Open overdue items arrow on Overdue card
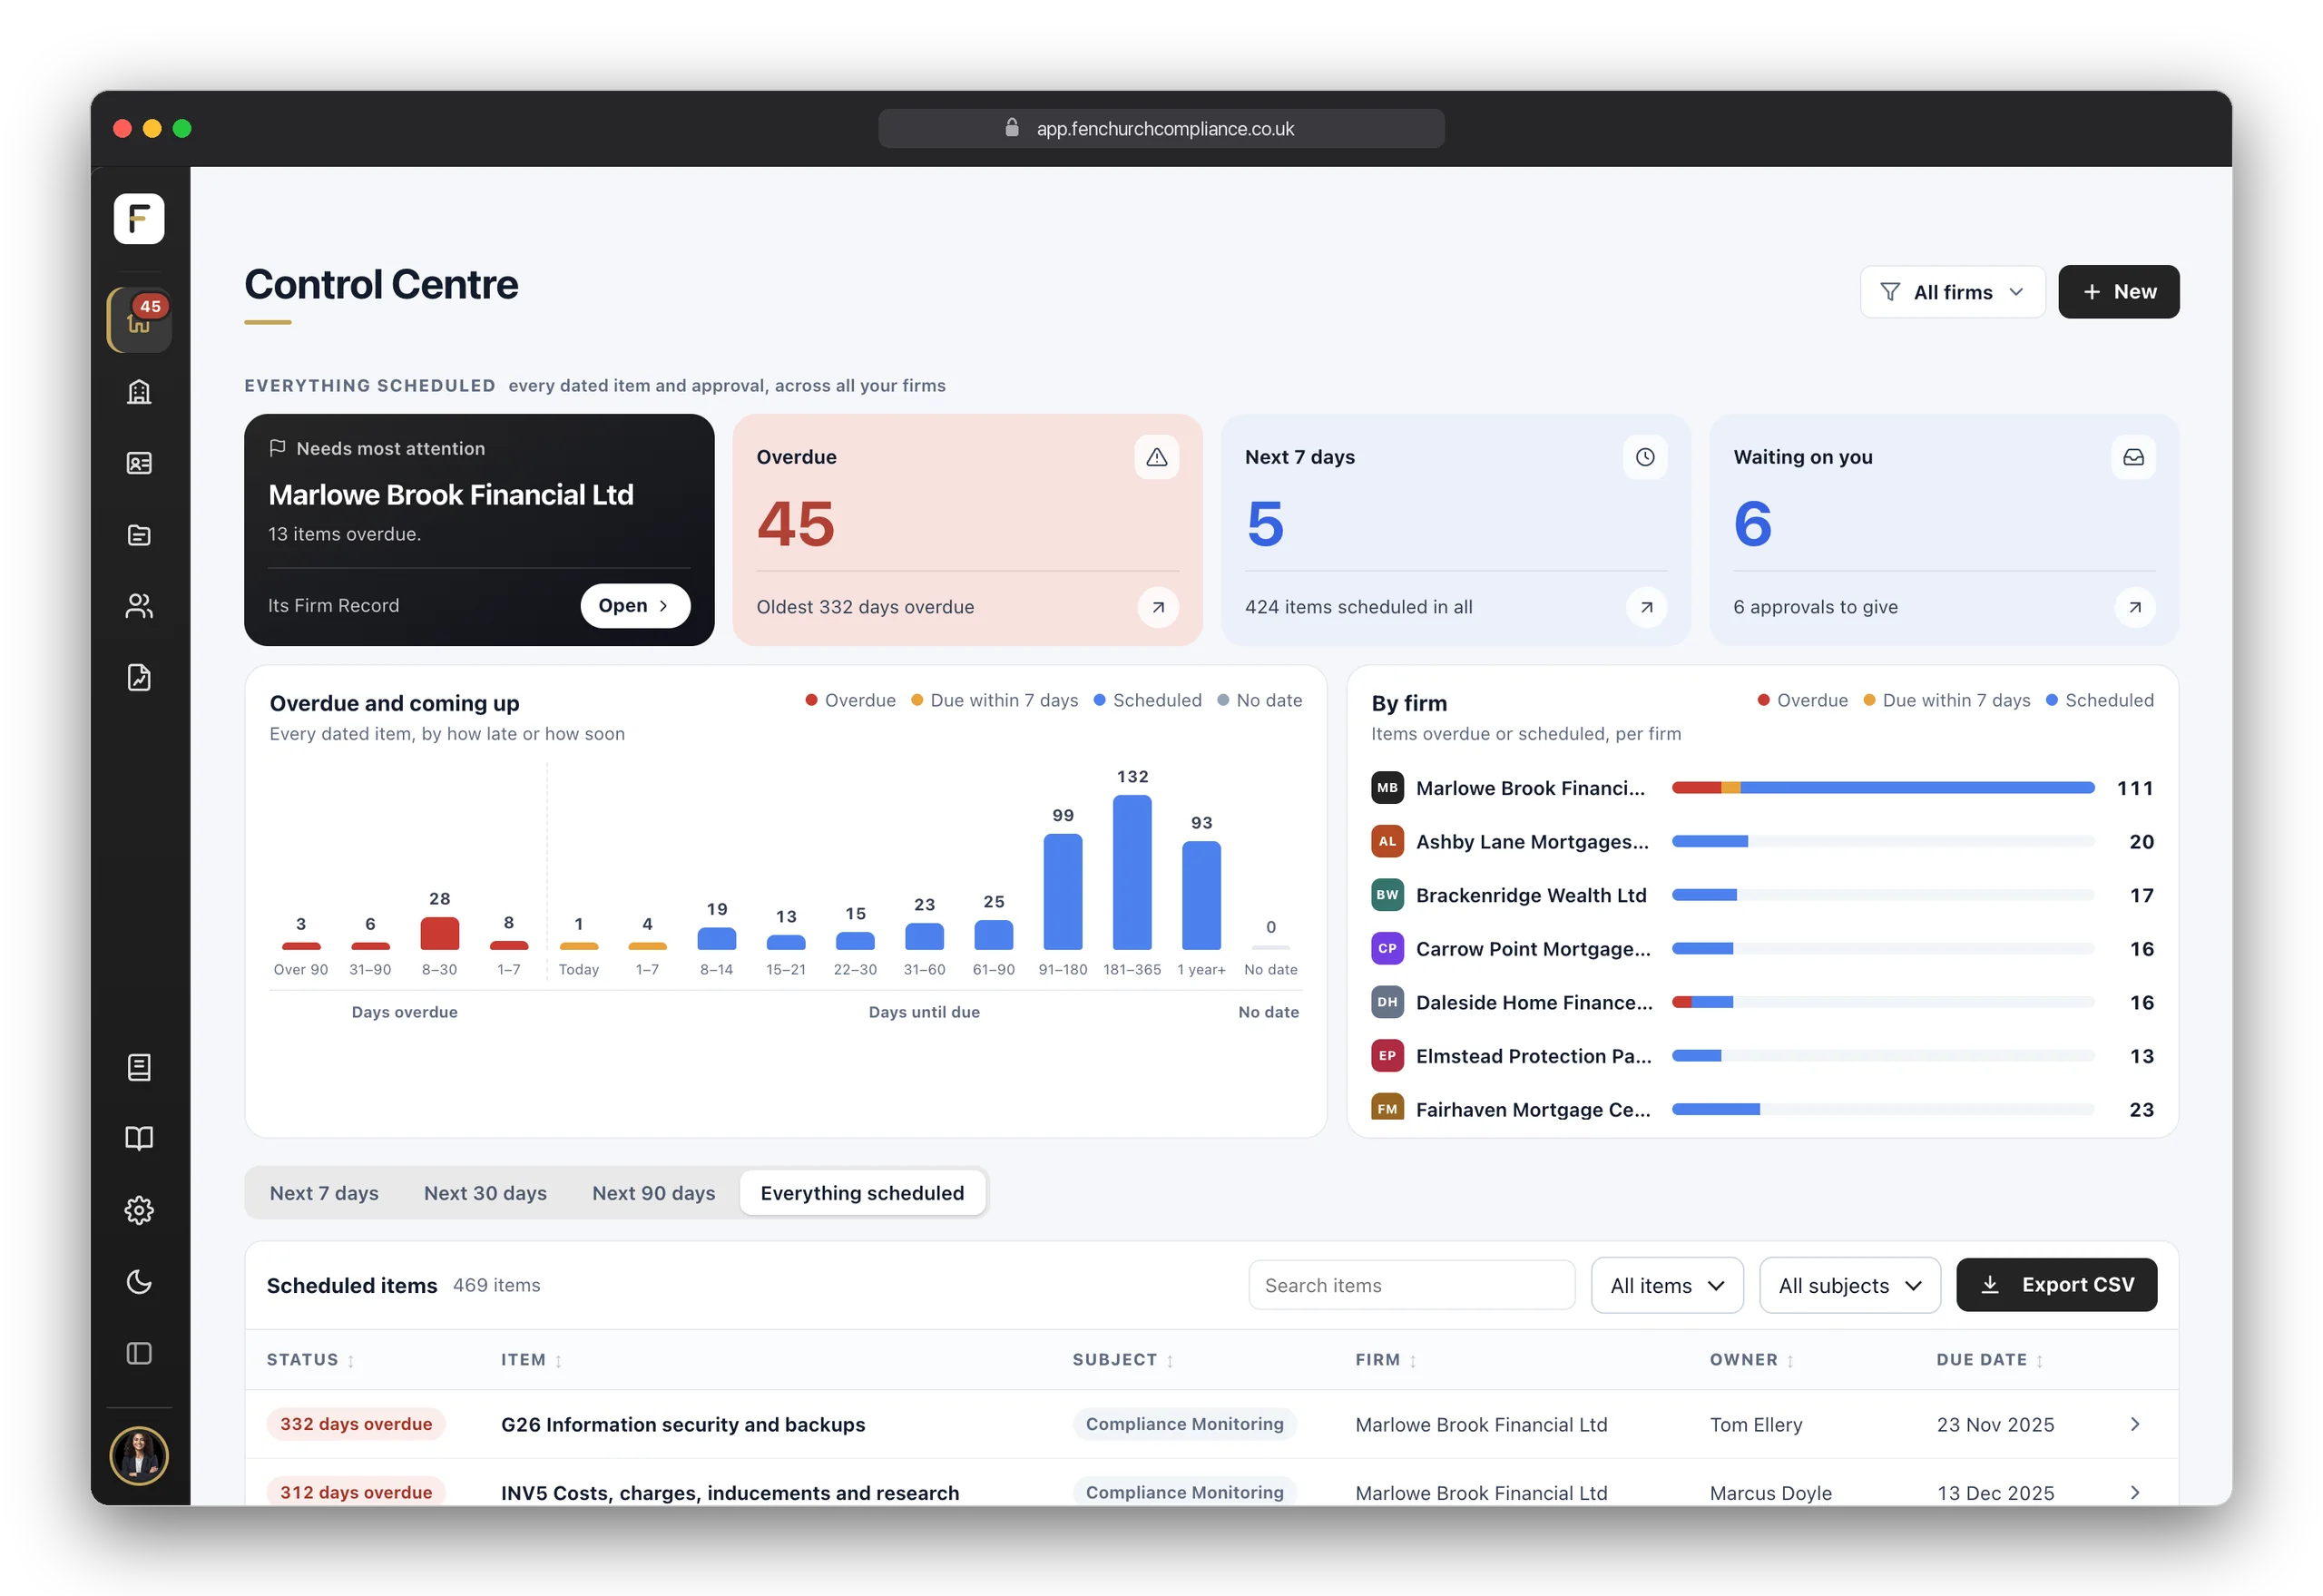The width and height of the screenshot is (2323, 1596). point(1158,607)
